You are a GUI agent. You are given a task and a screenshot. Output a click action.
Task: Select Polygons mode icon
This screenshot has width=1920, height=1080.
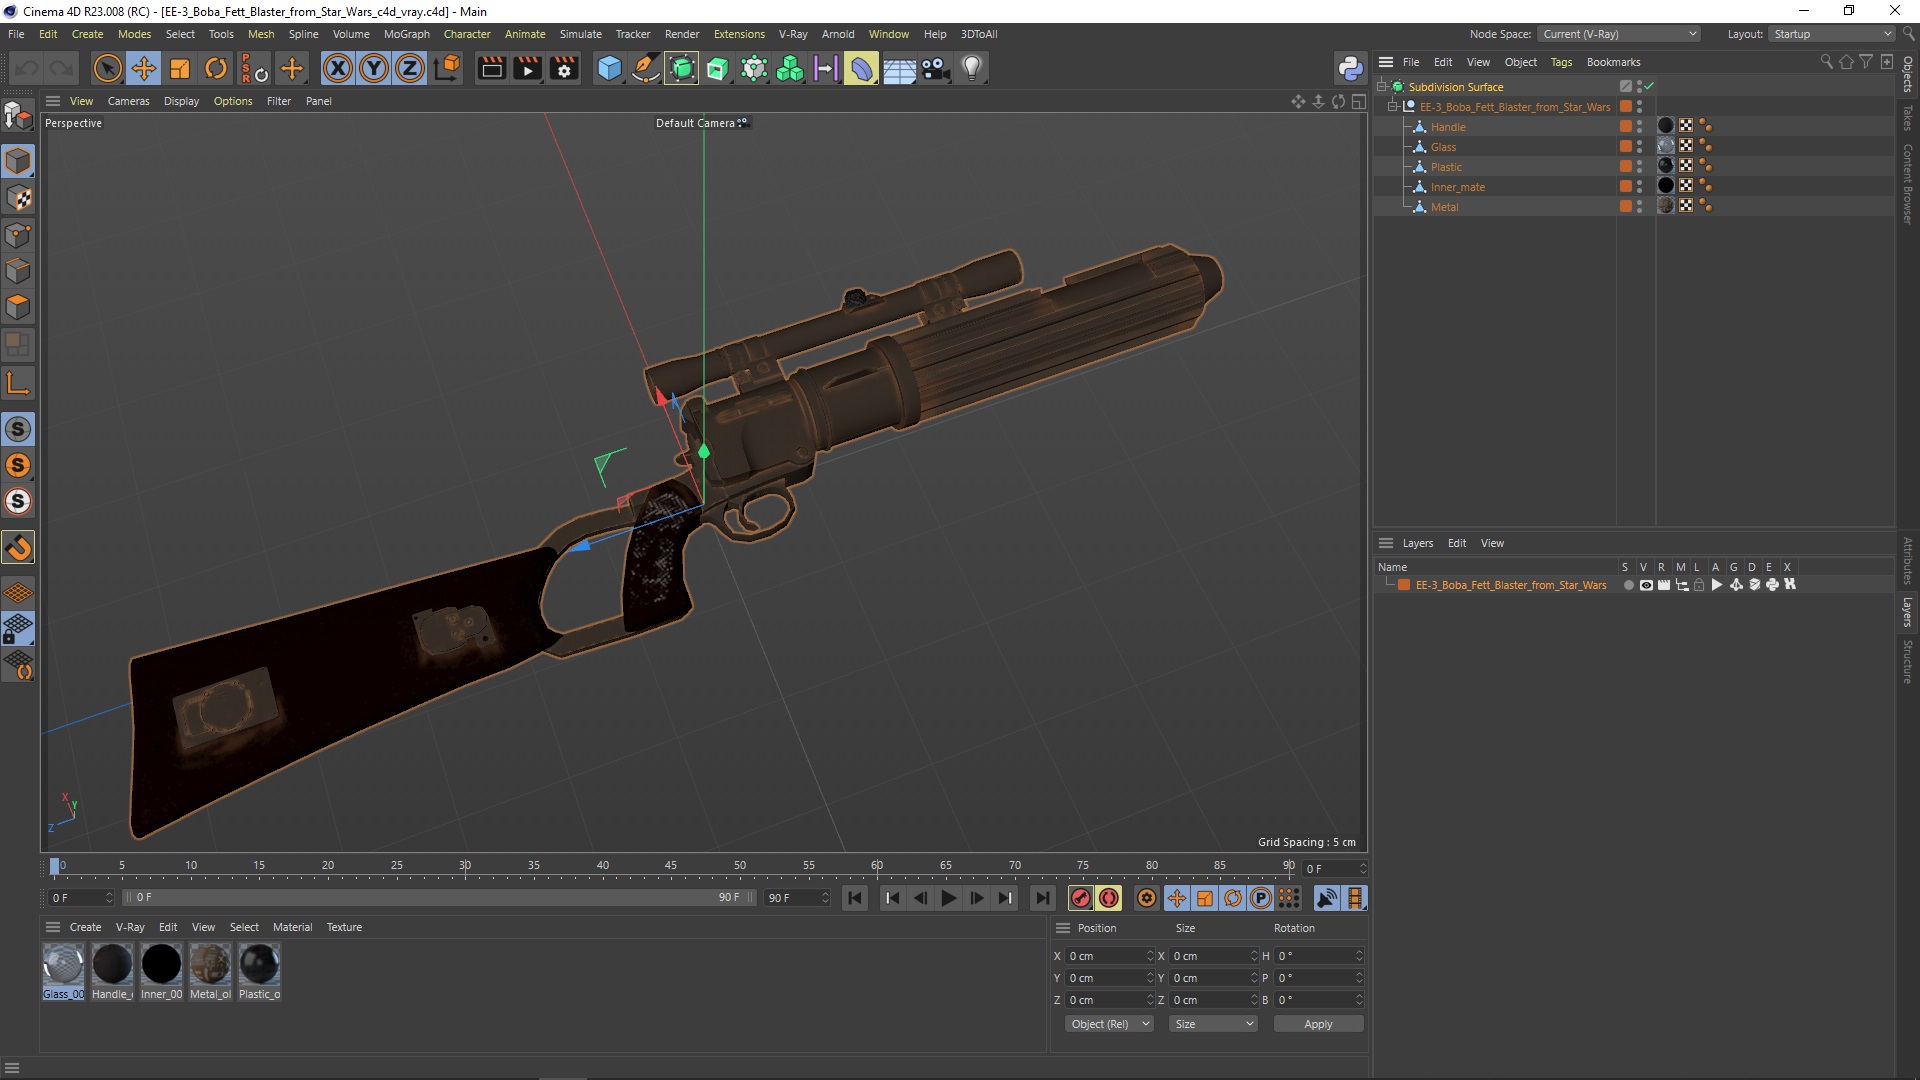[18, 307]
